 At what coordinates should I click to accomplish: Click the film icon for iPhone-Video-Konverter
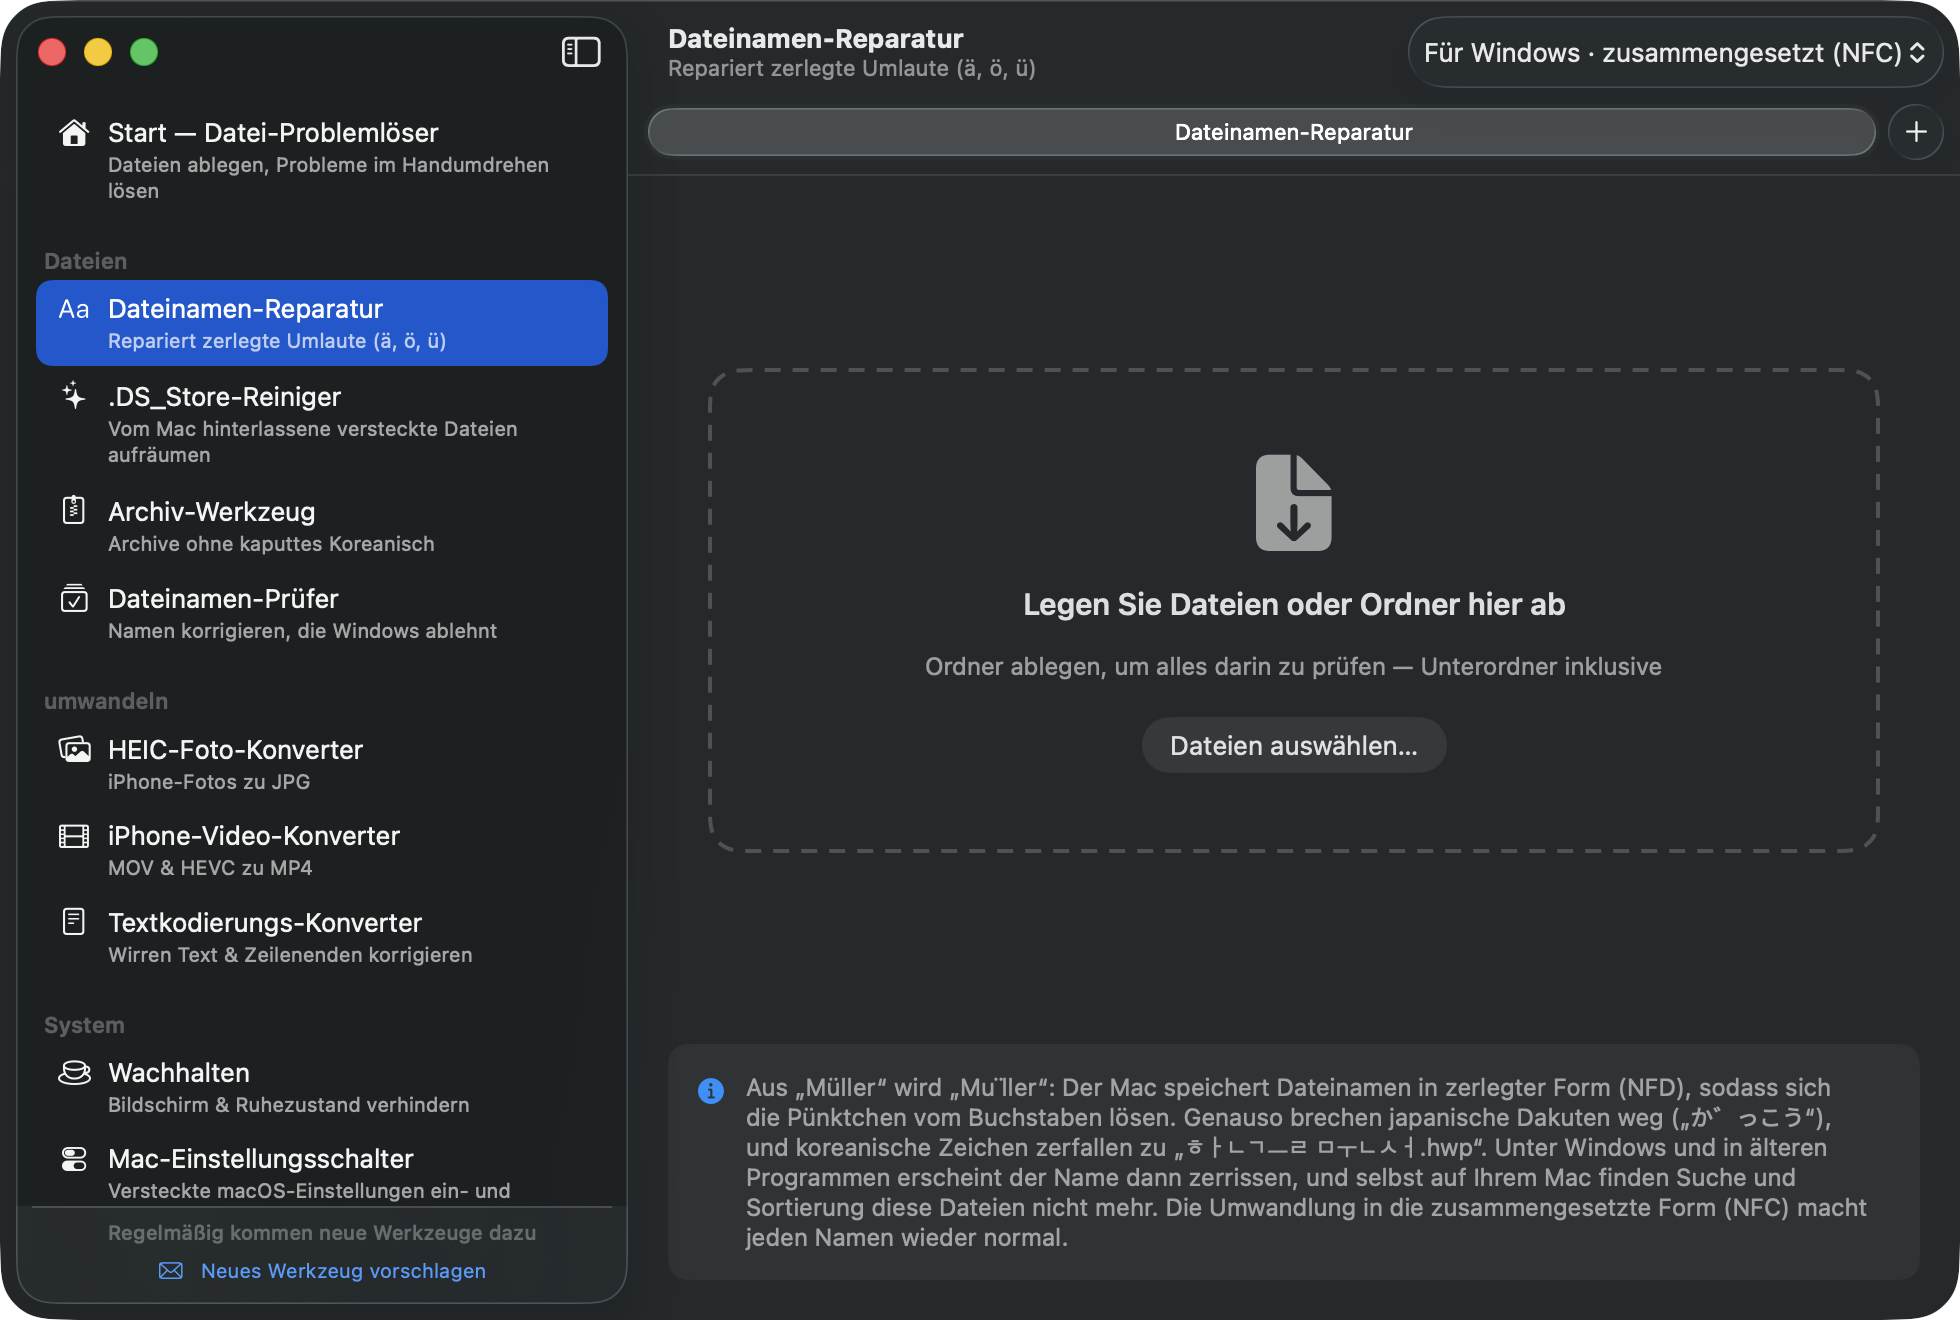pos(74,836)
